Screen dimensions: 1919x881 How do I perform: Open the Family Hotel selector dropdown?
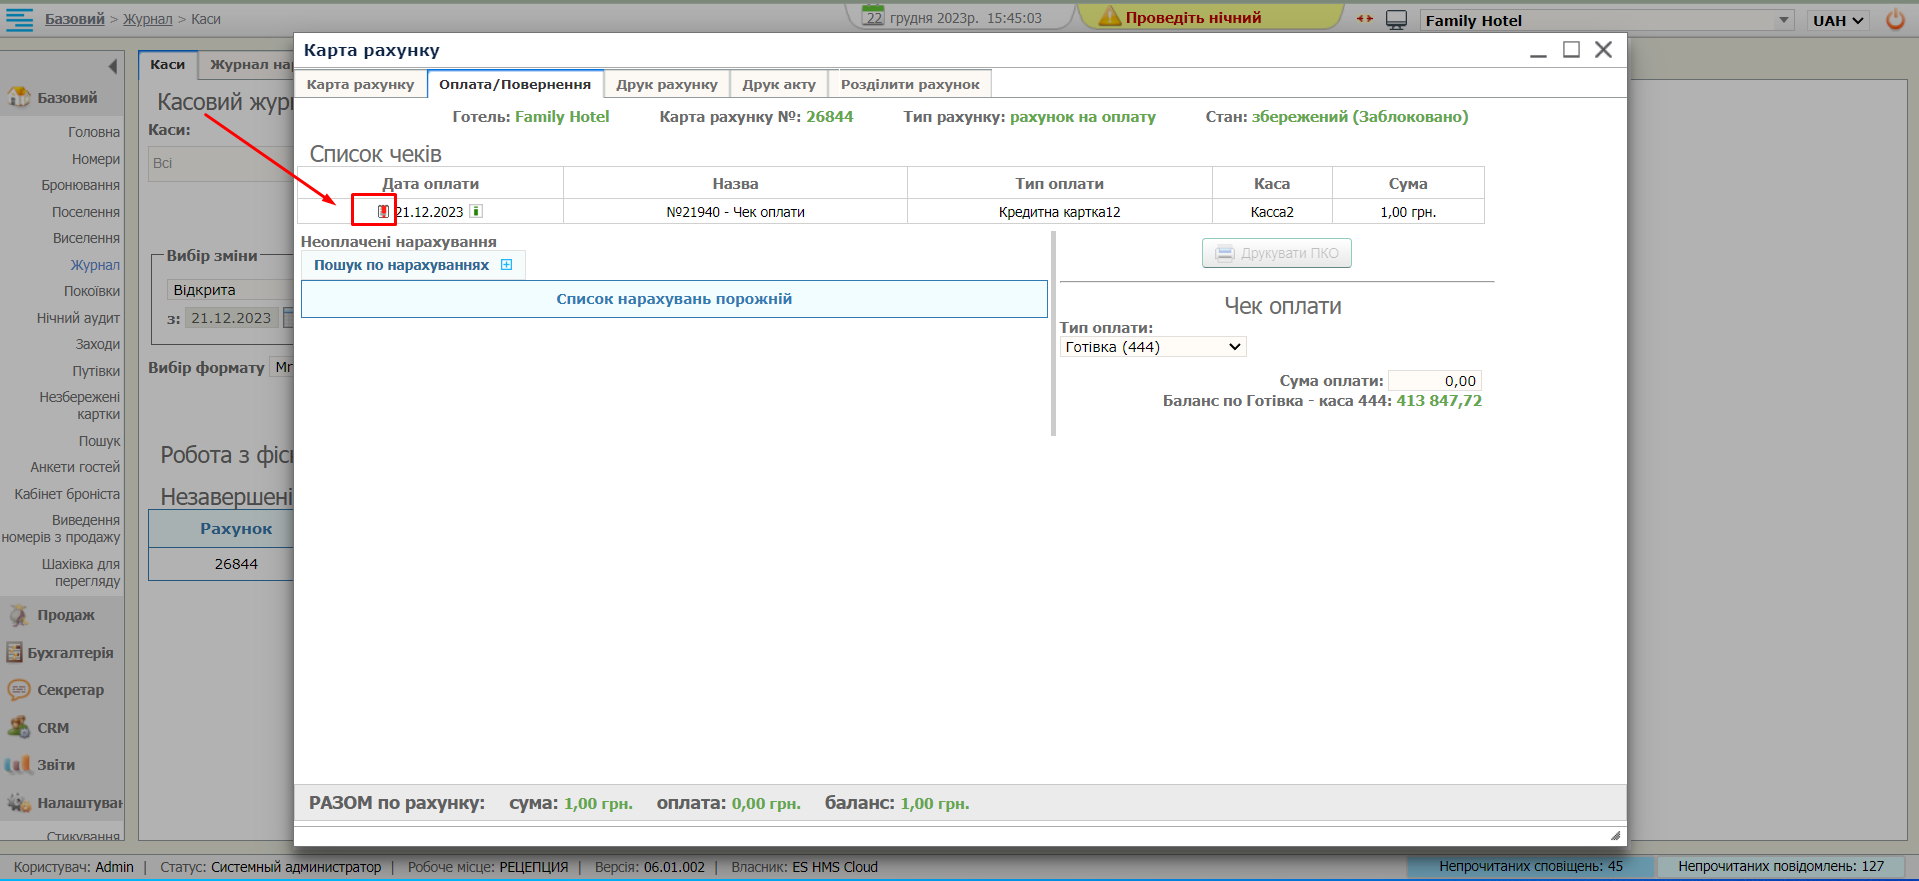[1783, 20]
